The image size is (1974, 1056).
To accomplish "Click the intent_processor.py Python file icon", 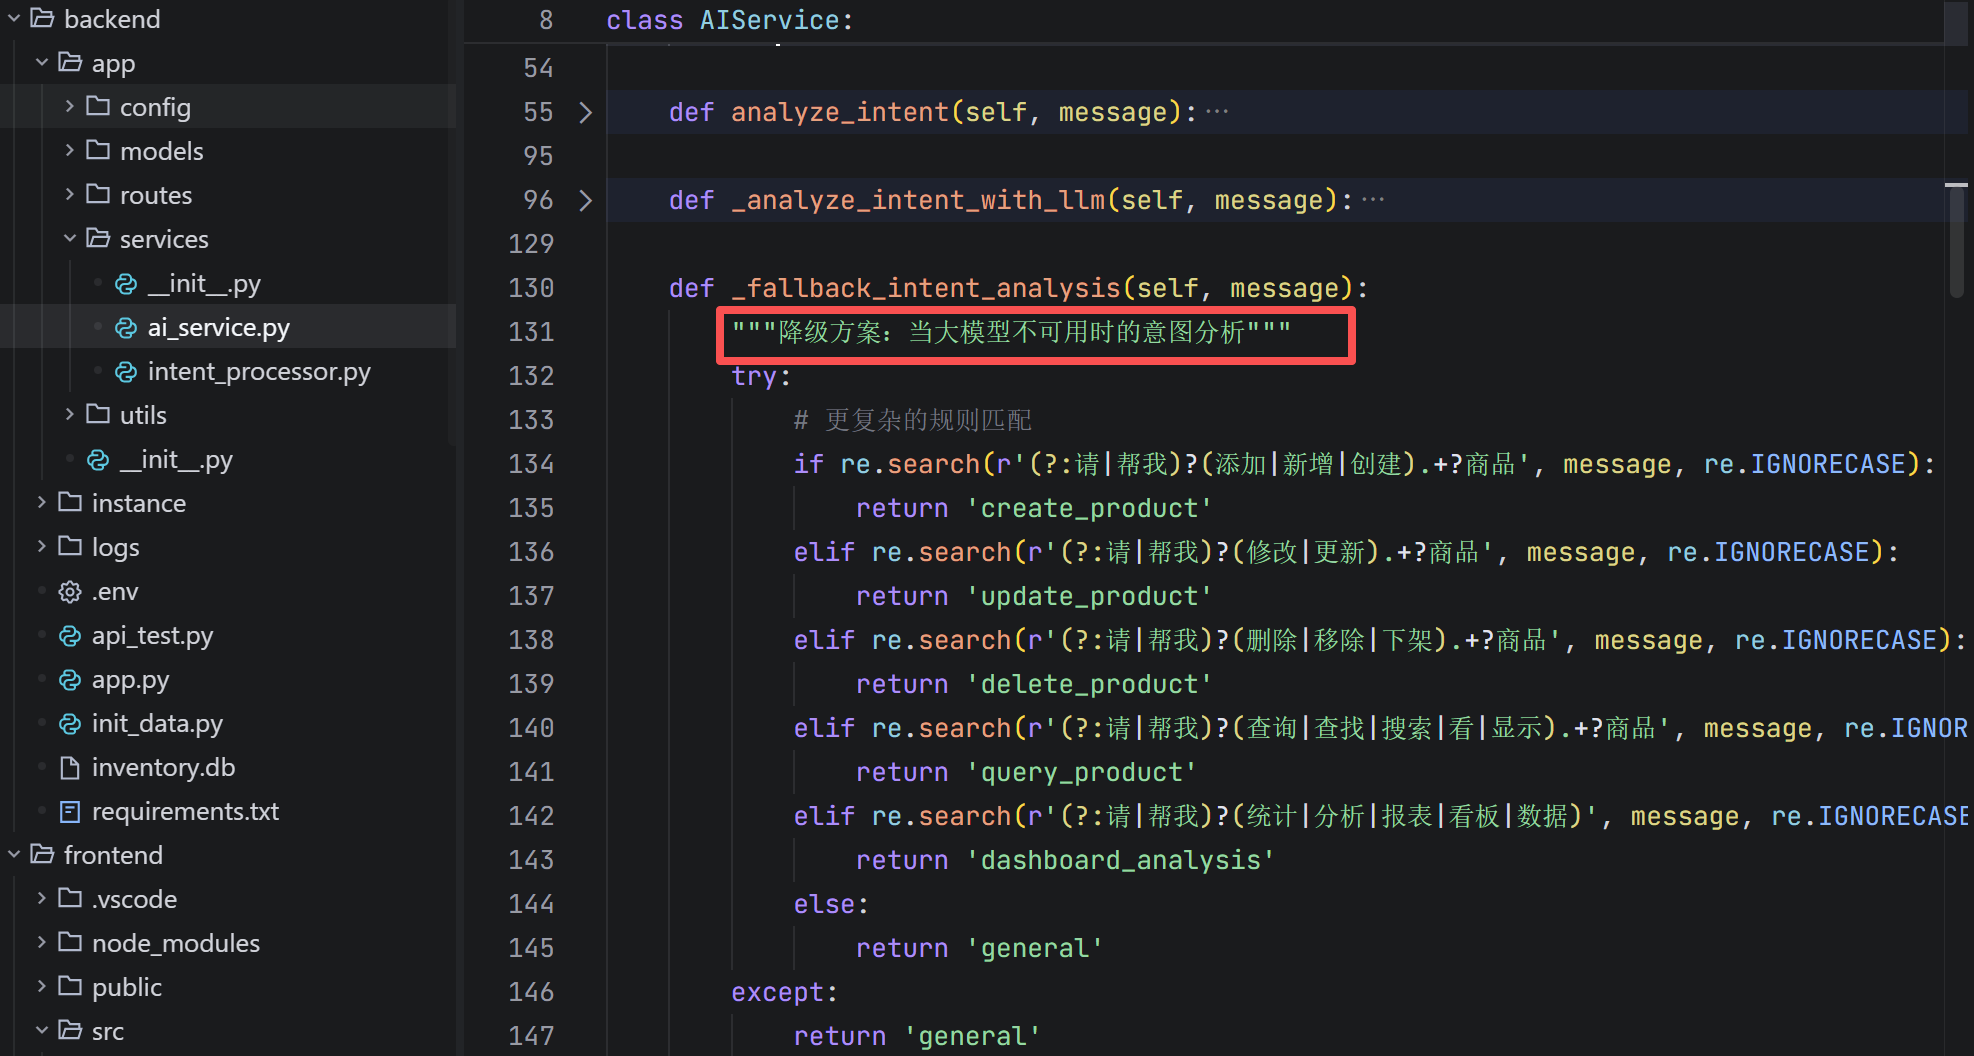I will click(126, 372).
